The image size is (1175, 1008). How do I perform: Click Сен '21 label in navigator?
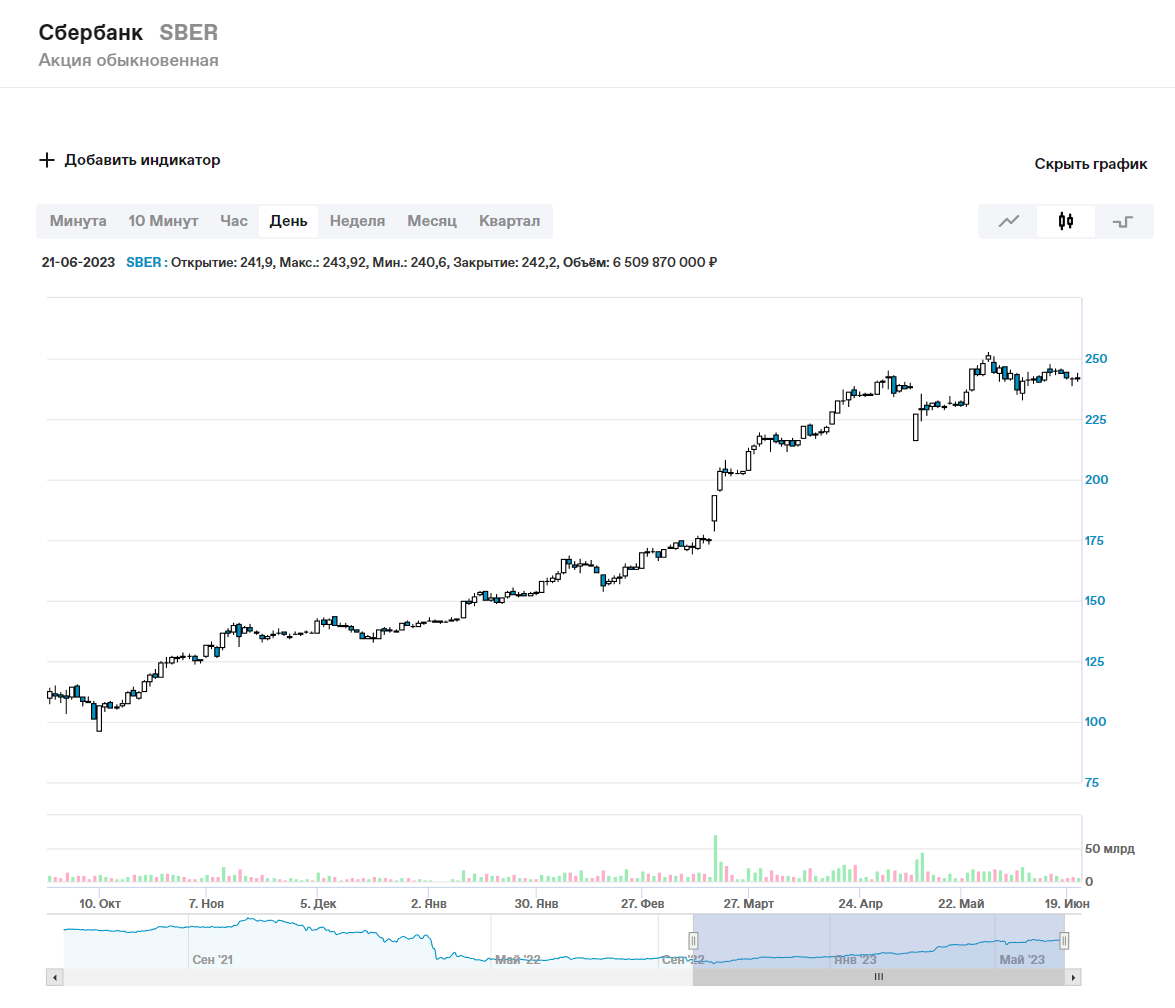click(213, 960)
